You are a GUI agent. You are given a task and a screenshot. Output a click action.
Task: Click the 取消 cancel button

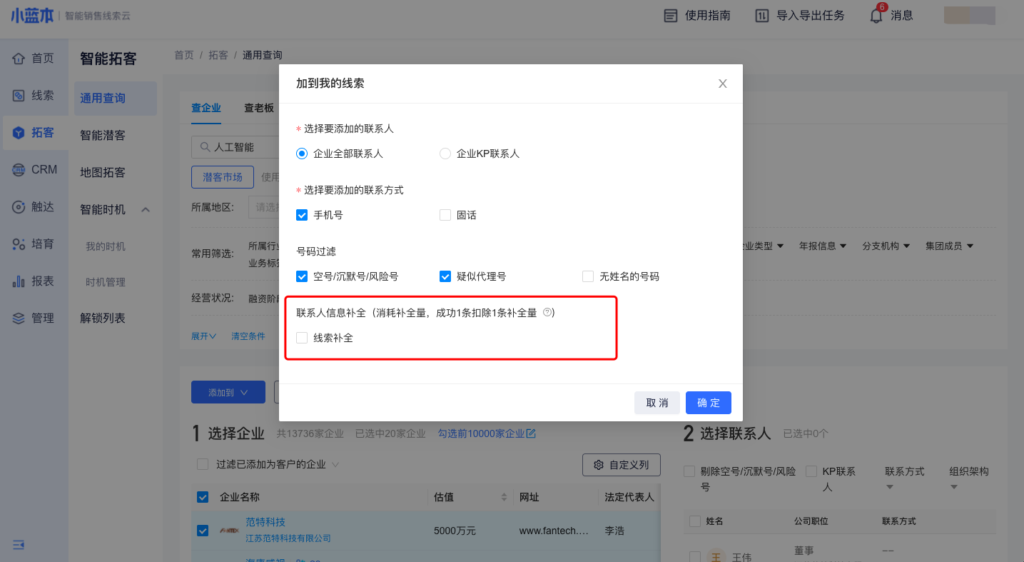[x=657, y=402]
